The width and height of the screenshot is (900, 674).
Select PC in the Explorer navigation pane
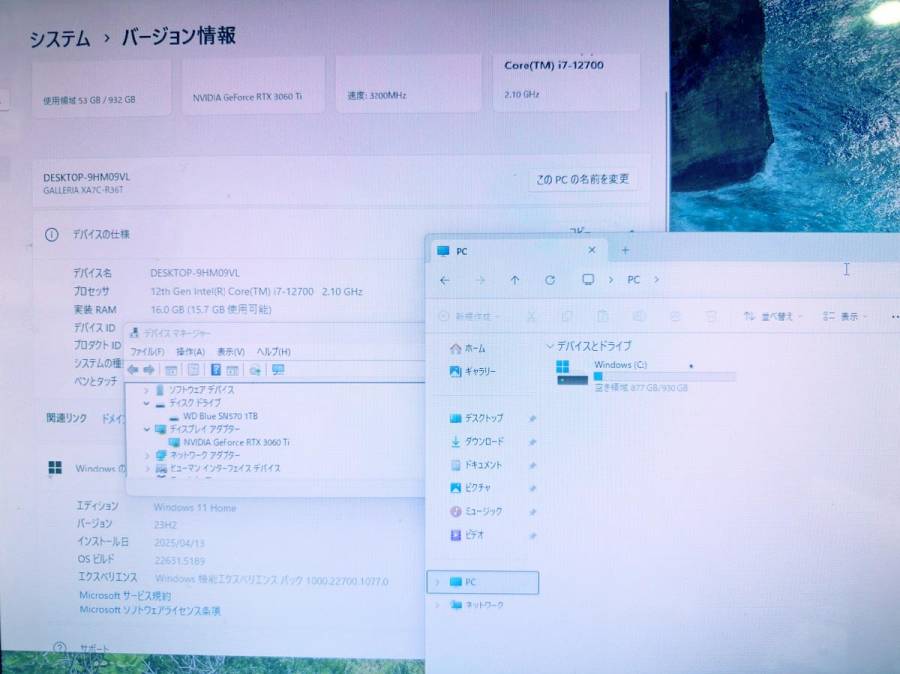tap(483, 582)
